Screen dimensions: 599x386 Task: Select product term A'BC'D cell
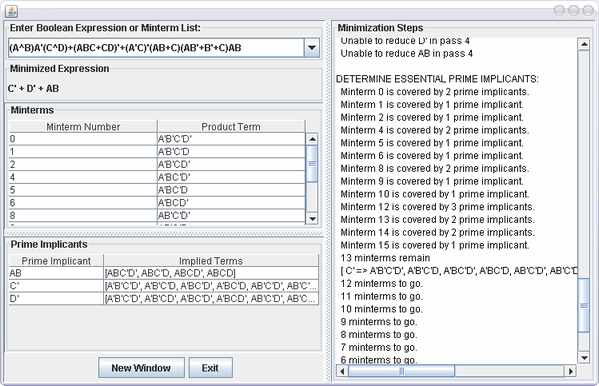pyautogui.click(x=231, y=190)
